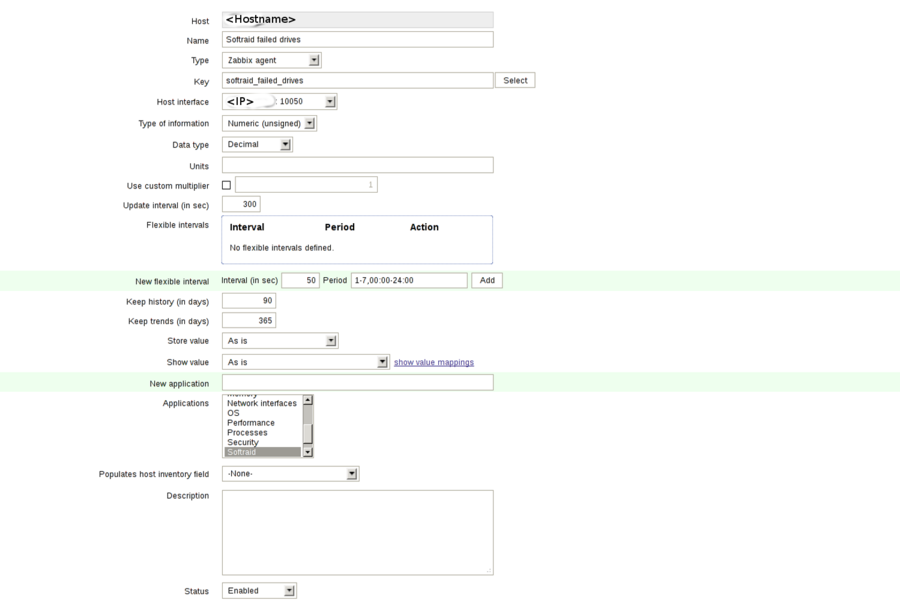Click Add button for new flexible interval
Screen dimensions: 900x600
[x=487, y=280]
